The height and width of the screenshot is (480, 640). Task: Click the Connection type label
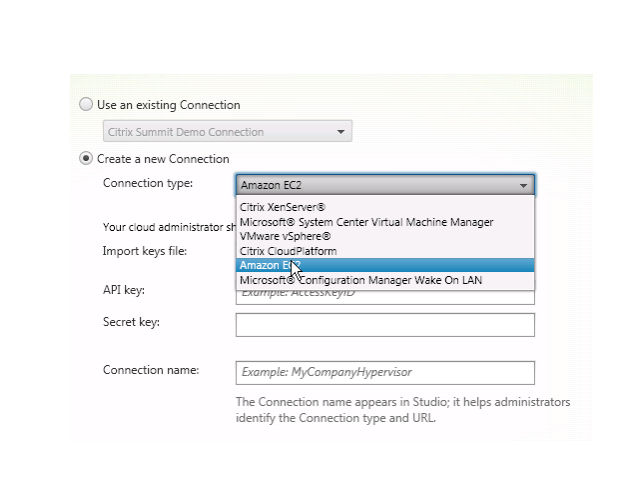(x=148, y=183)
